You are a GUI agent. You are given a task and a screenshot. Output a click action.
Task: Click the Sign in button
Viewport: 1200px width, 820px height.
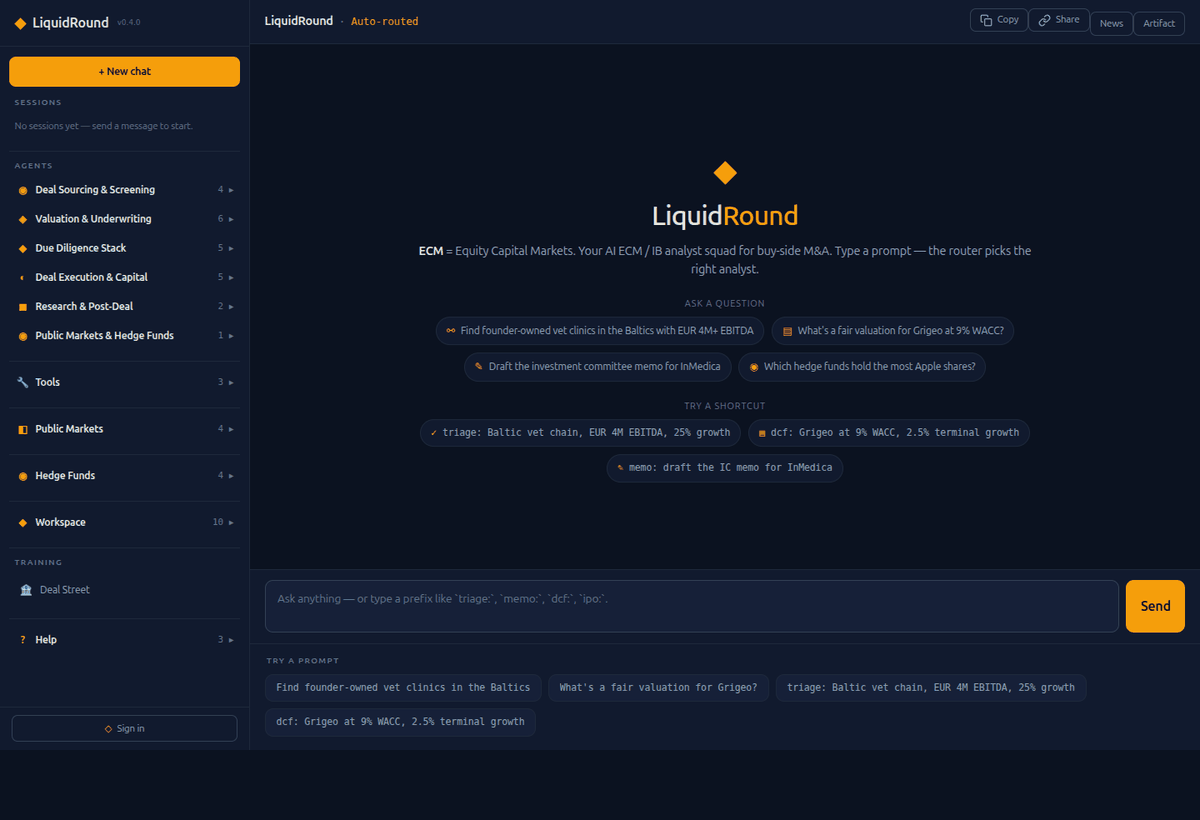click(x=124, y=728)
